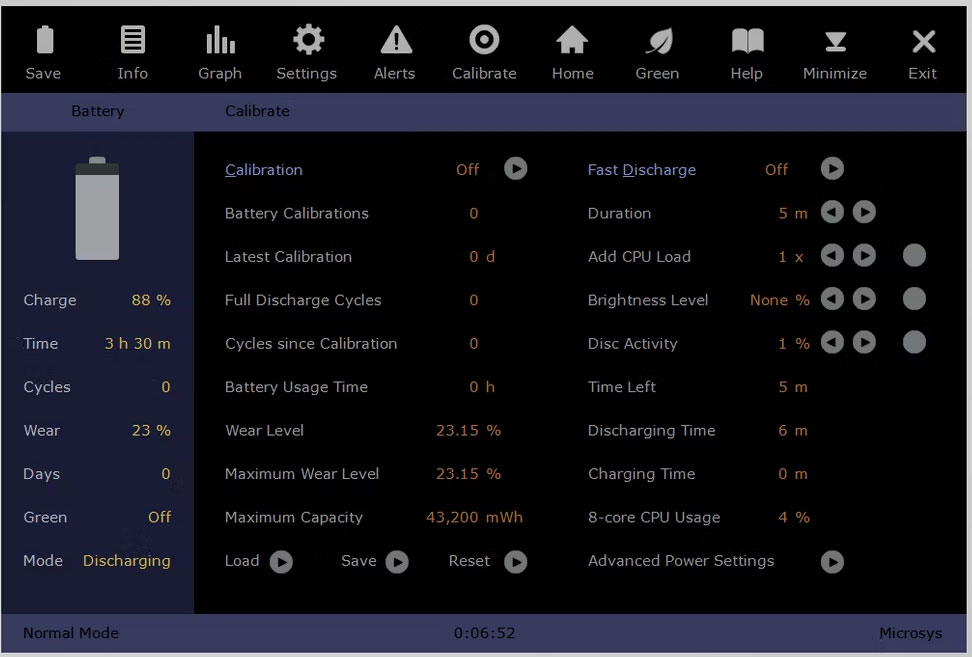Save the battery data
This screenshot has height=657, width=972.
coord(43,50)
